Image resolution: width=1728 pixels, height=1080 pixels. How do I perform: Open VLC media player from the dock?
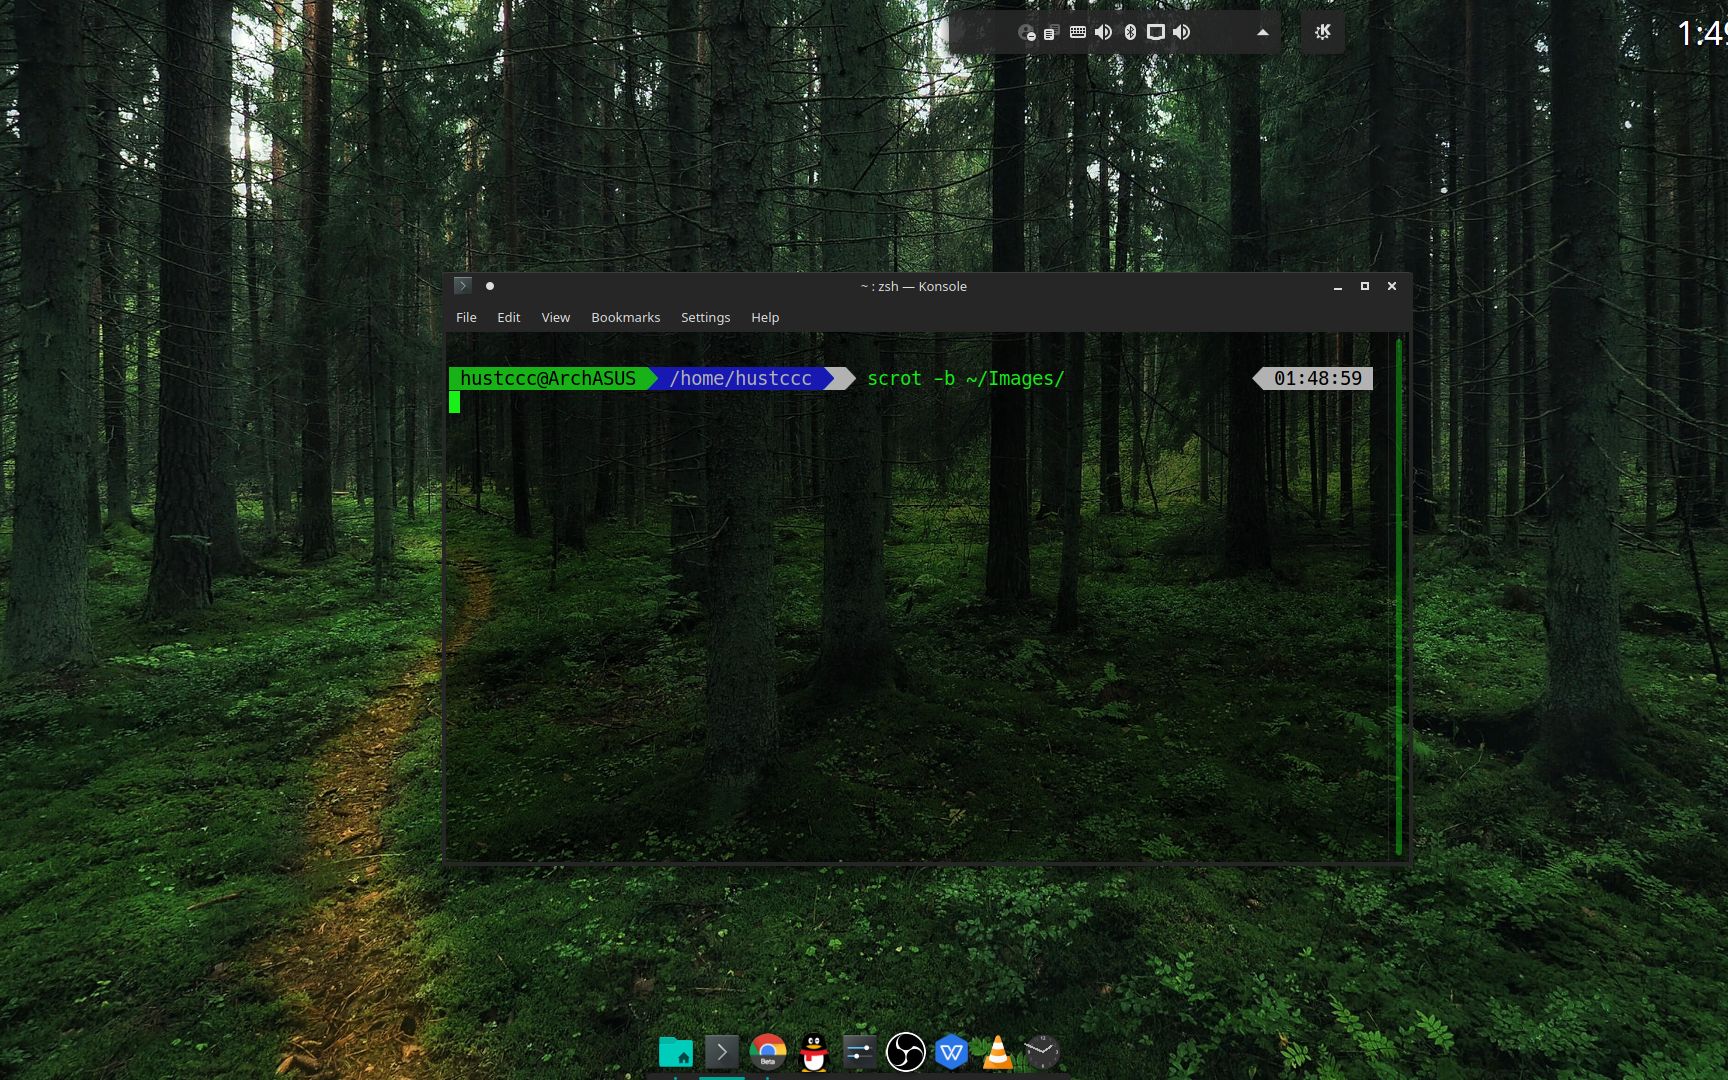tap(997, 1052)
